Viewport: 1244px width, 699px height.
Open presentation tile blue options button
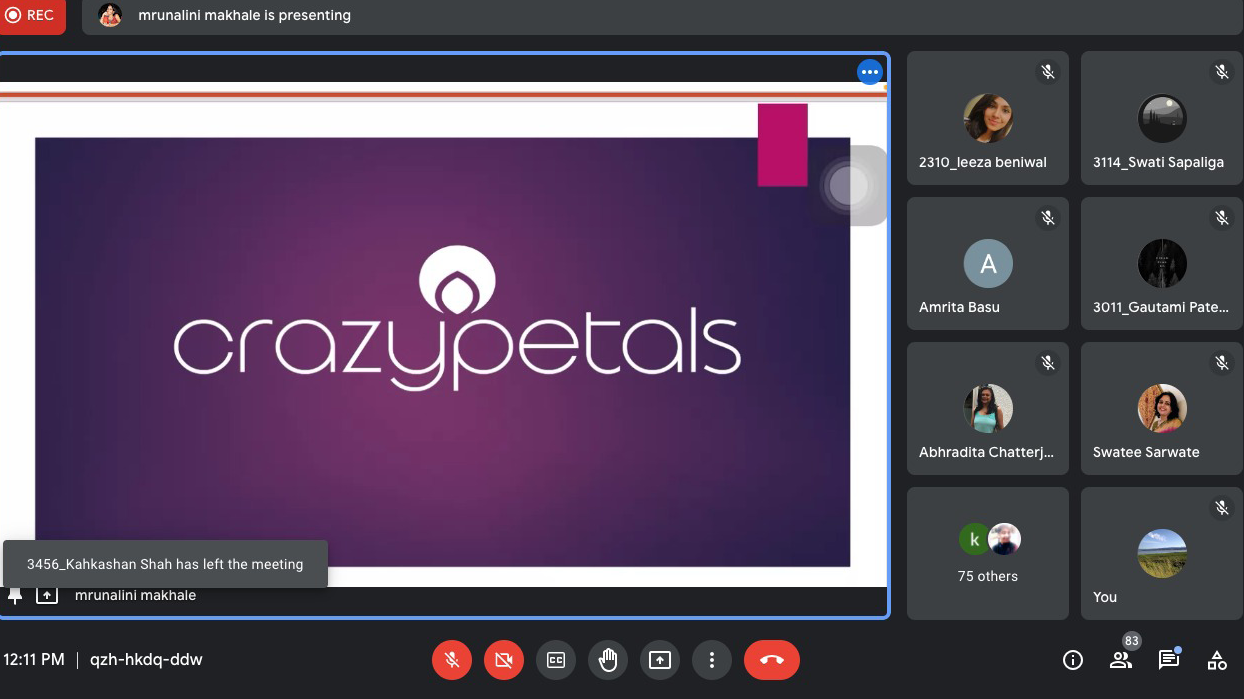click(869, 72)
